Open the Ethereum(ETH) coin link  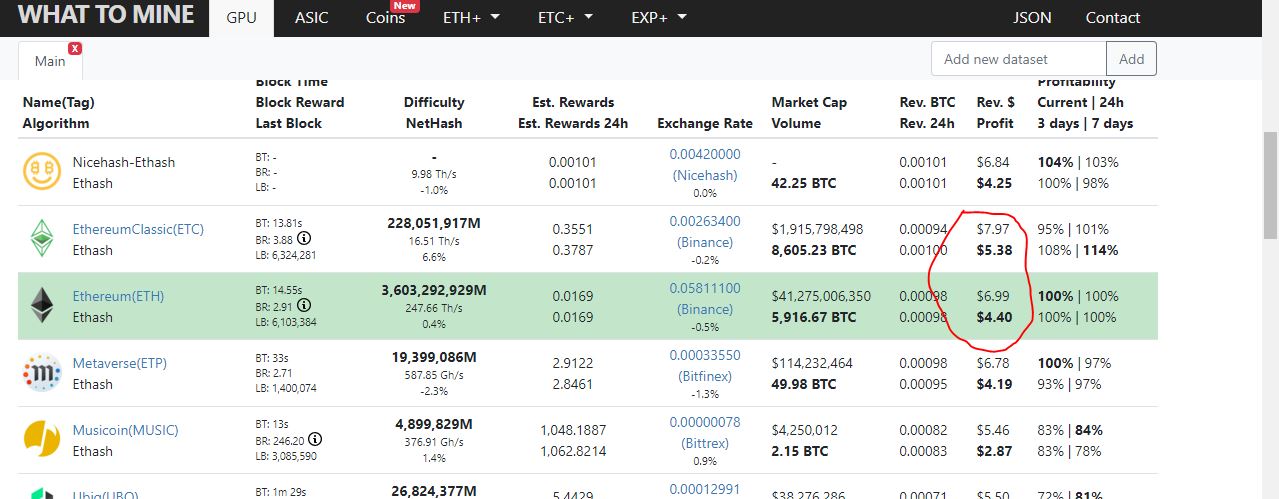pyautogui.click(x=118, y=296)
